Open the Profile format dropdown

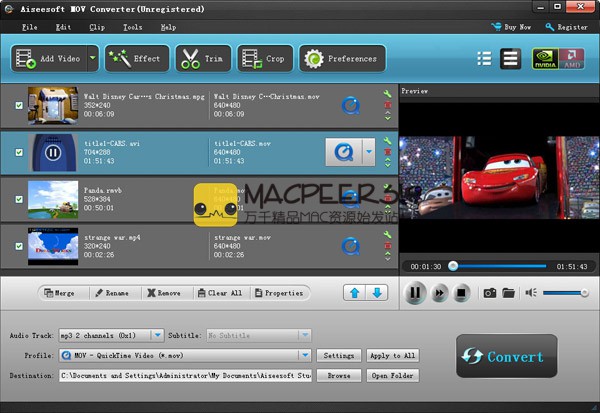click(x=304, y=355)
